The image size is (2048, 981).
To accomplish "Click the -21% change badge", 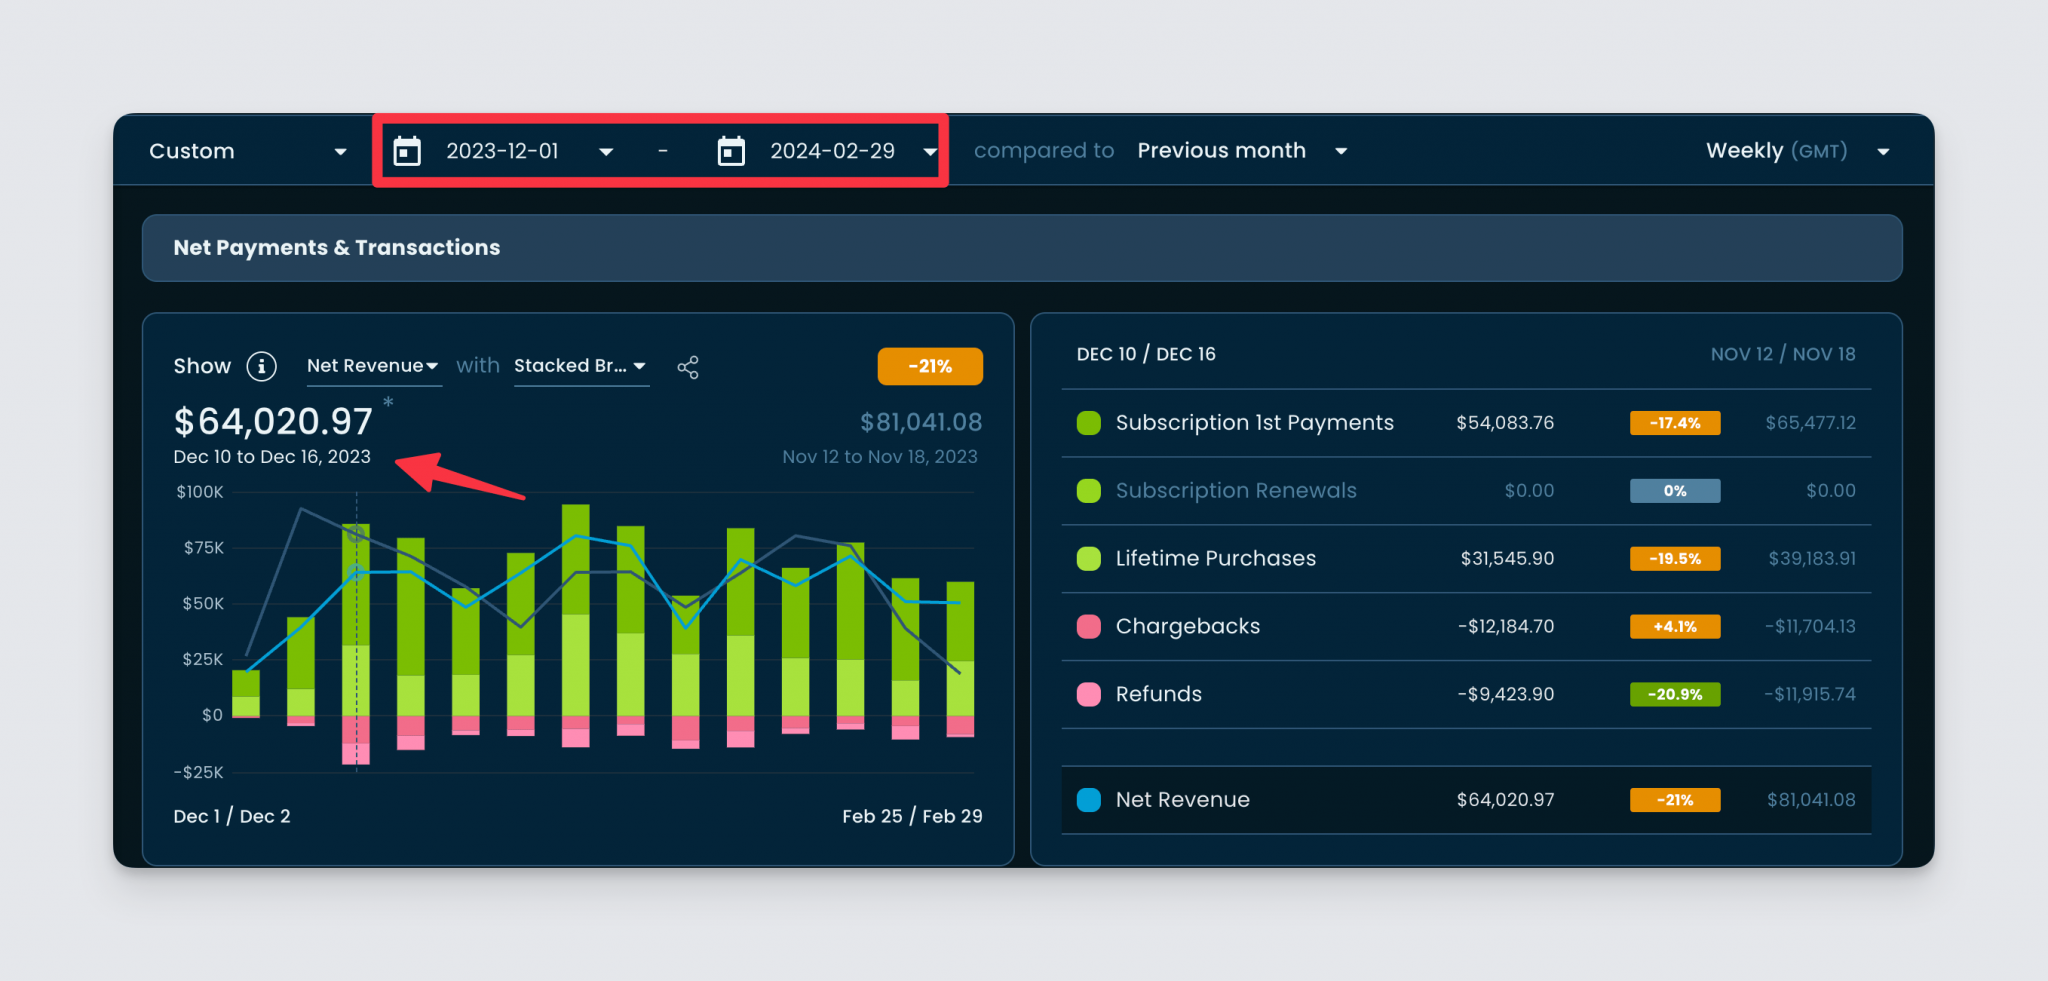I will pos(929,366).
